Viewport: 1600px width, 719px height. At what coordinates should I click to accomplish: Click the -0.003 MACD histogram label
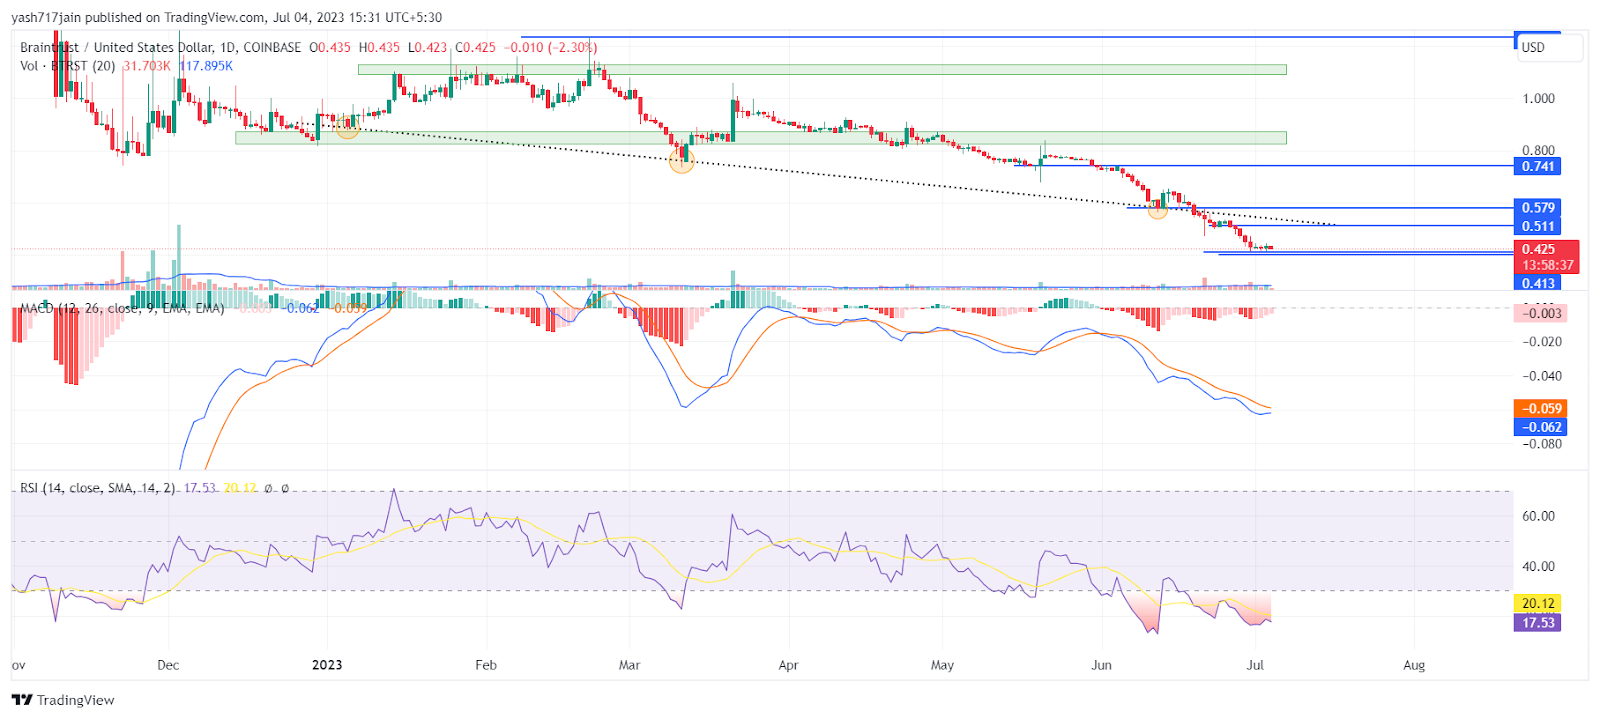coord(1540,313)
